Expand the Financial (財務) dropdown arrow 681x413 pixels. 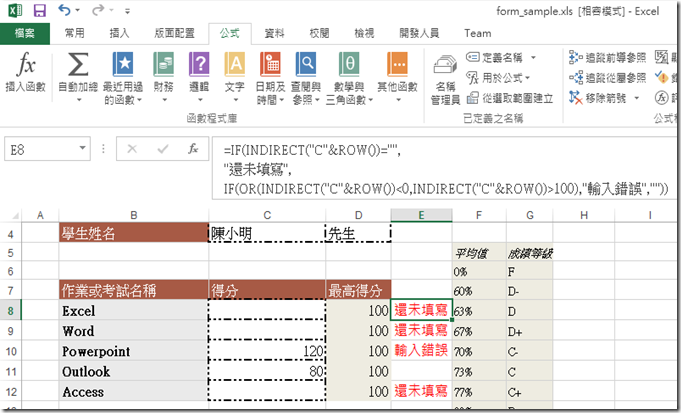coord(164,100)
